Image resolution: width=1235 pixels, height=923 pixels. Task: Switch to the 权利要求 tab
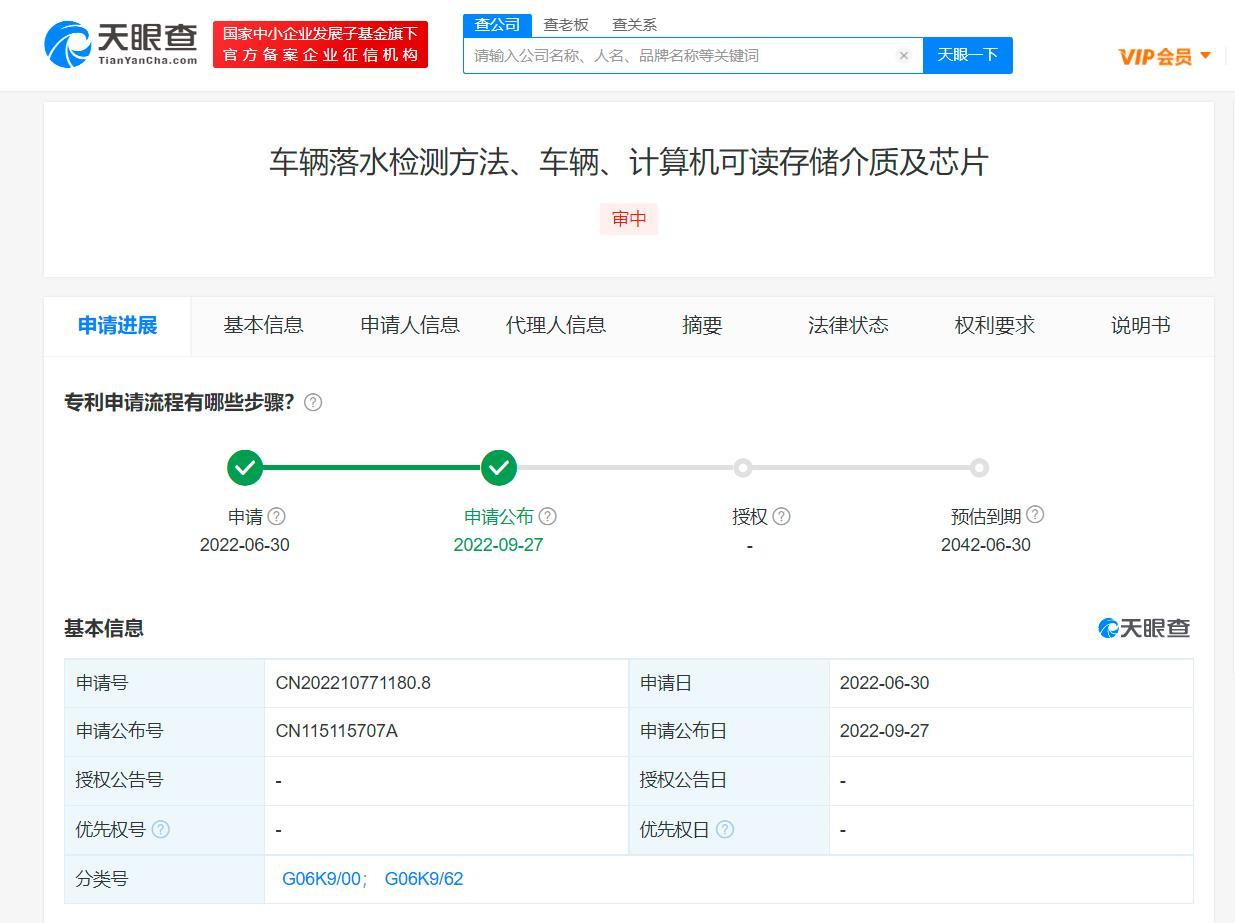(x=995, y=325)
